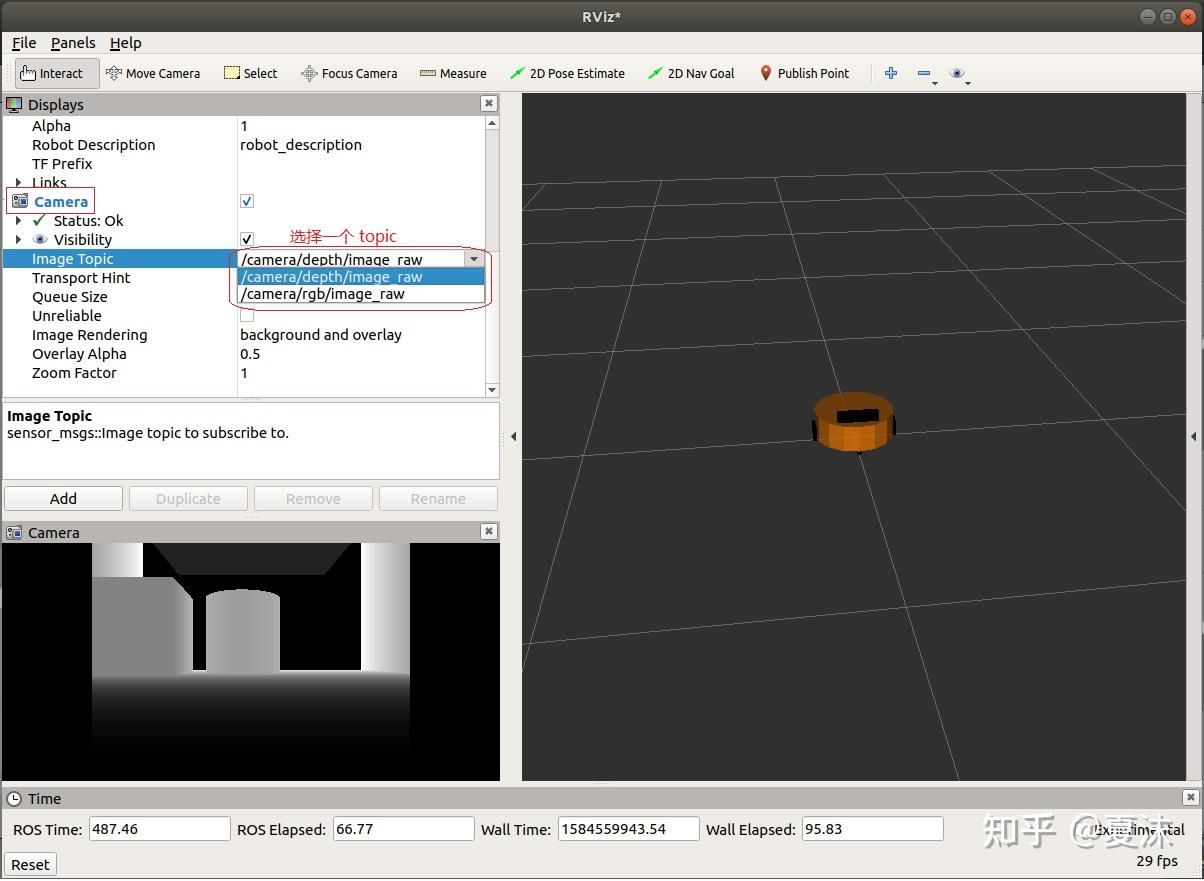The height and width of the screenshot is (881, 1204).
Task: Choose the Select tool in toolbar
Action: 250,73
